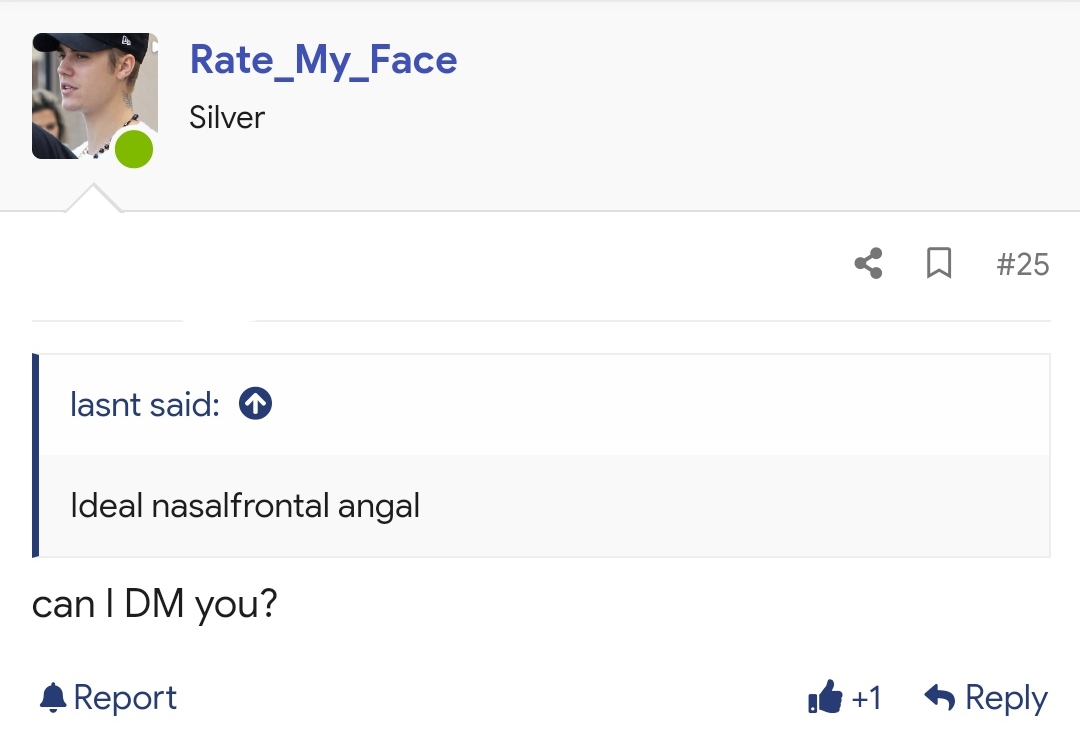
Task: Click the bell icon beside Report
Action: click(52, 698)
